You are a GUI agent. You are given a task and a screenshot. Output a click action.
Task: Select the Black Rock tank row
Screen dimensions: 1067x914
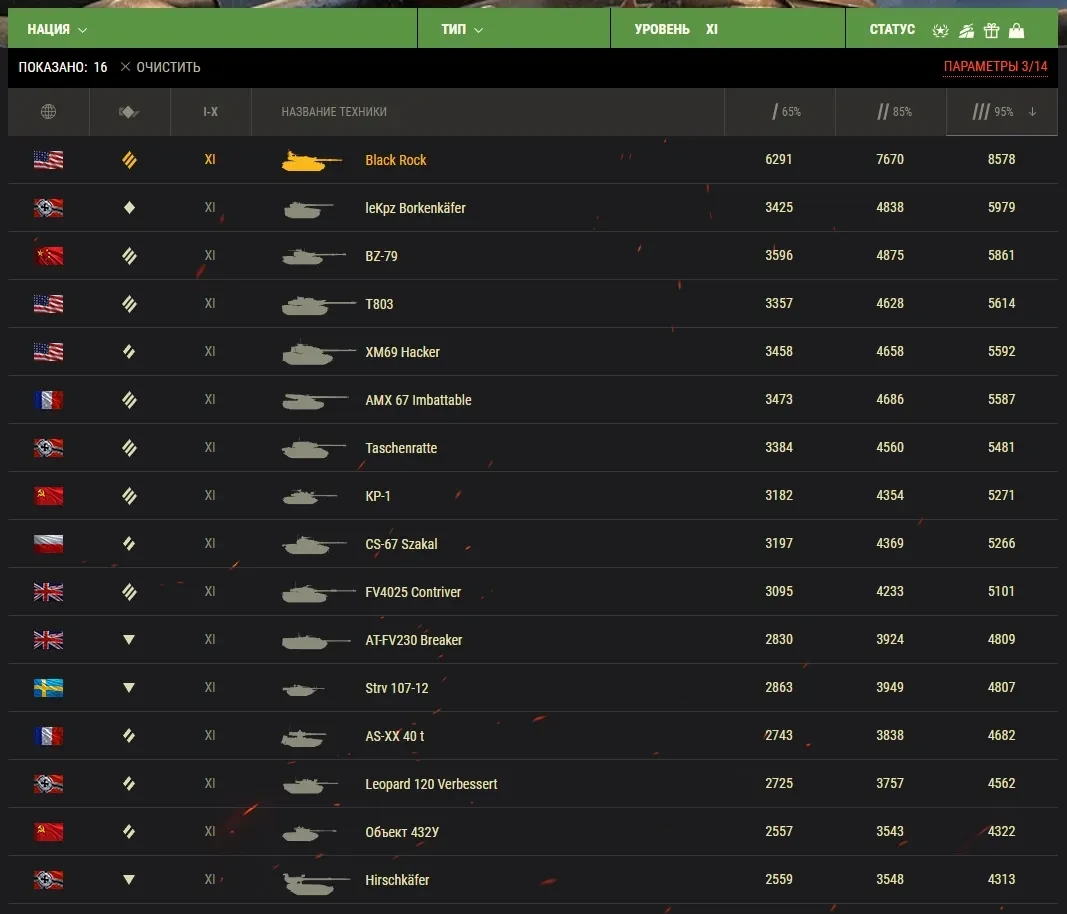point(396,160)
